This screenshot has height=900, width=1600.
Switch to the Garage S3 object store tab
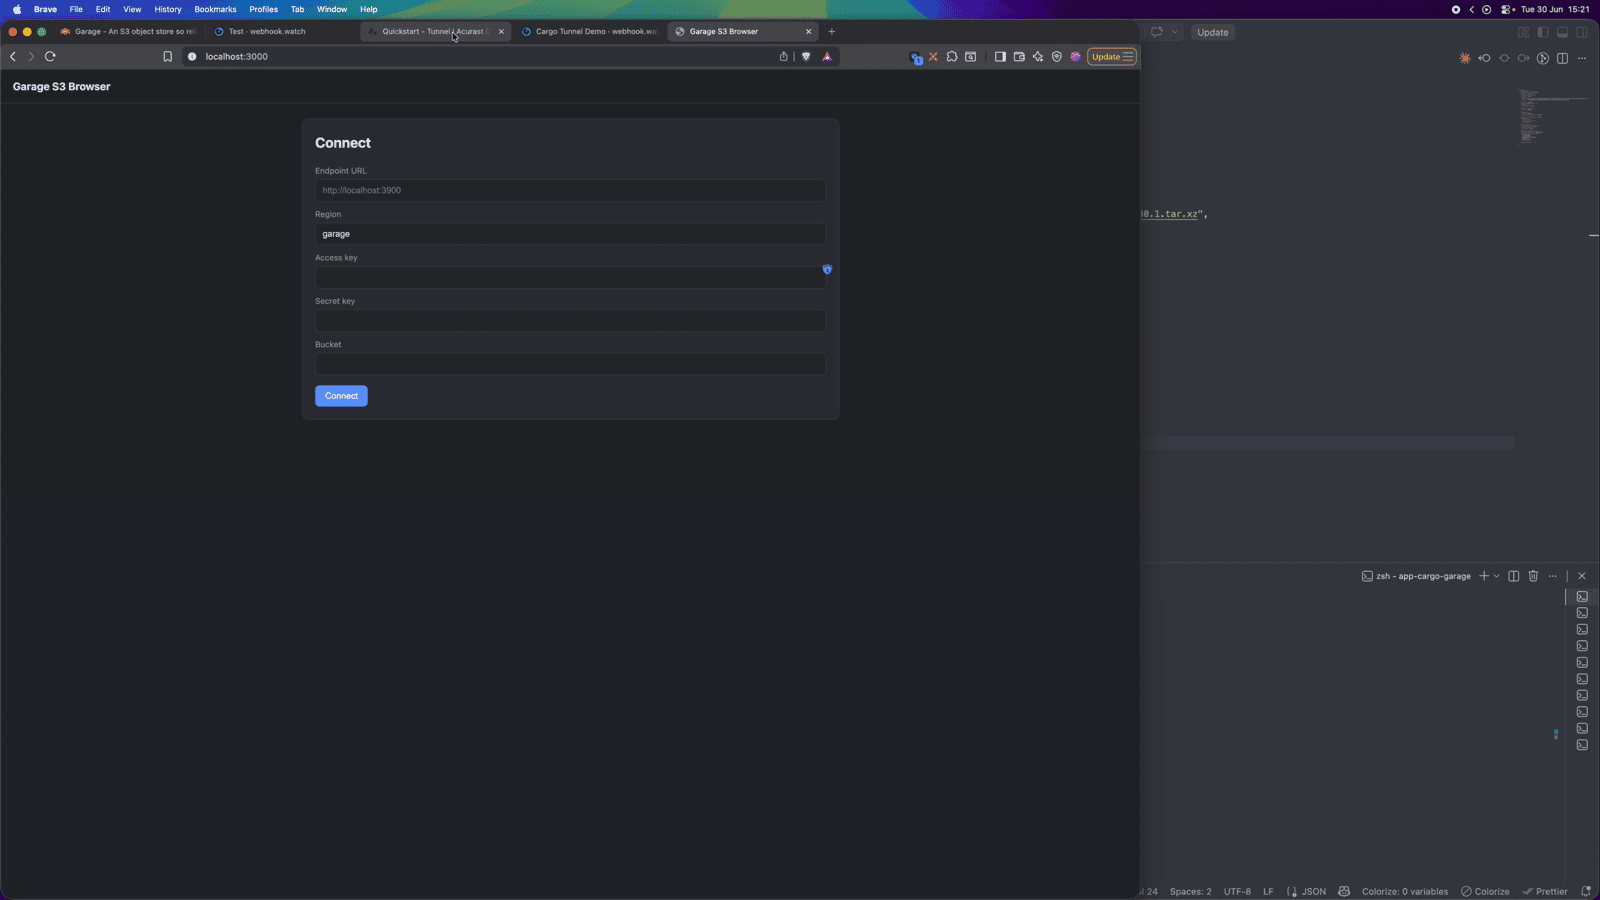pos(128,32)
